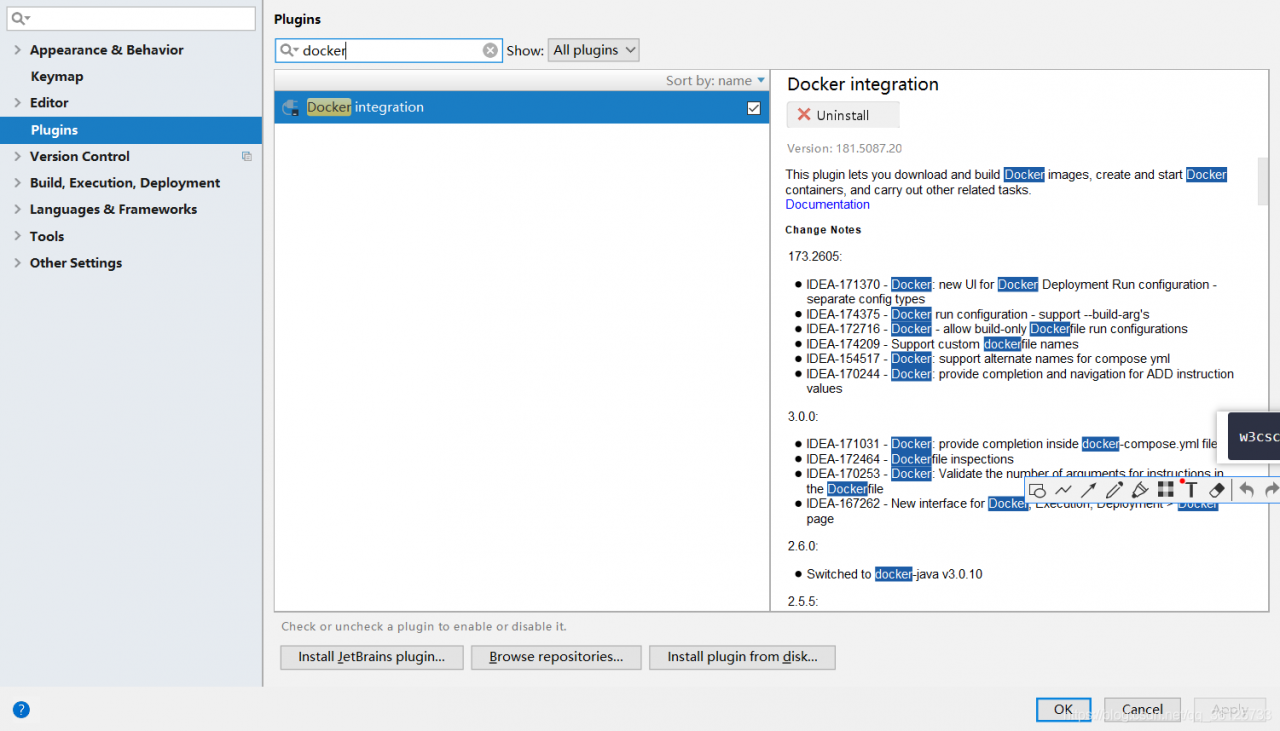The image size is (1280, 731).
Task: Click Install JetBrains plugin... button
Action: click(371, 657)
